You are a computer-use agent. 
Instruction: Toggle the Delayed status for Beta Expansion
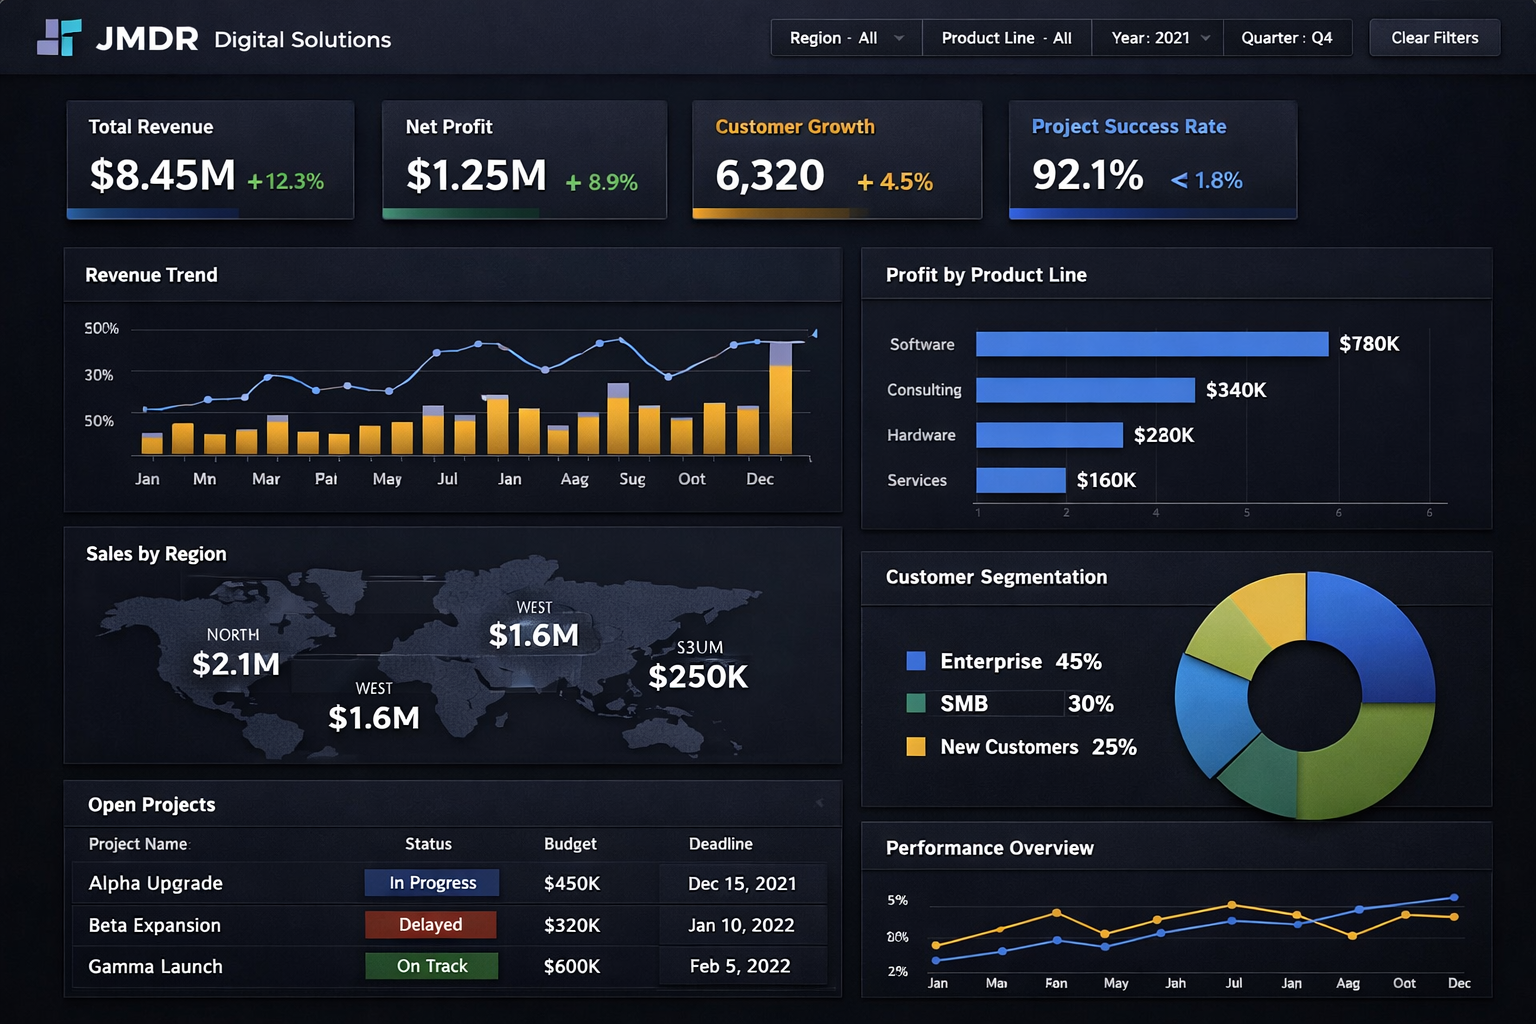coord(430,924)
